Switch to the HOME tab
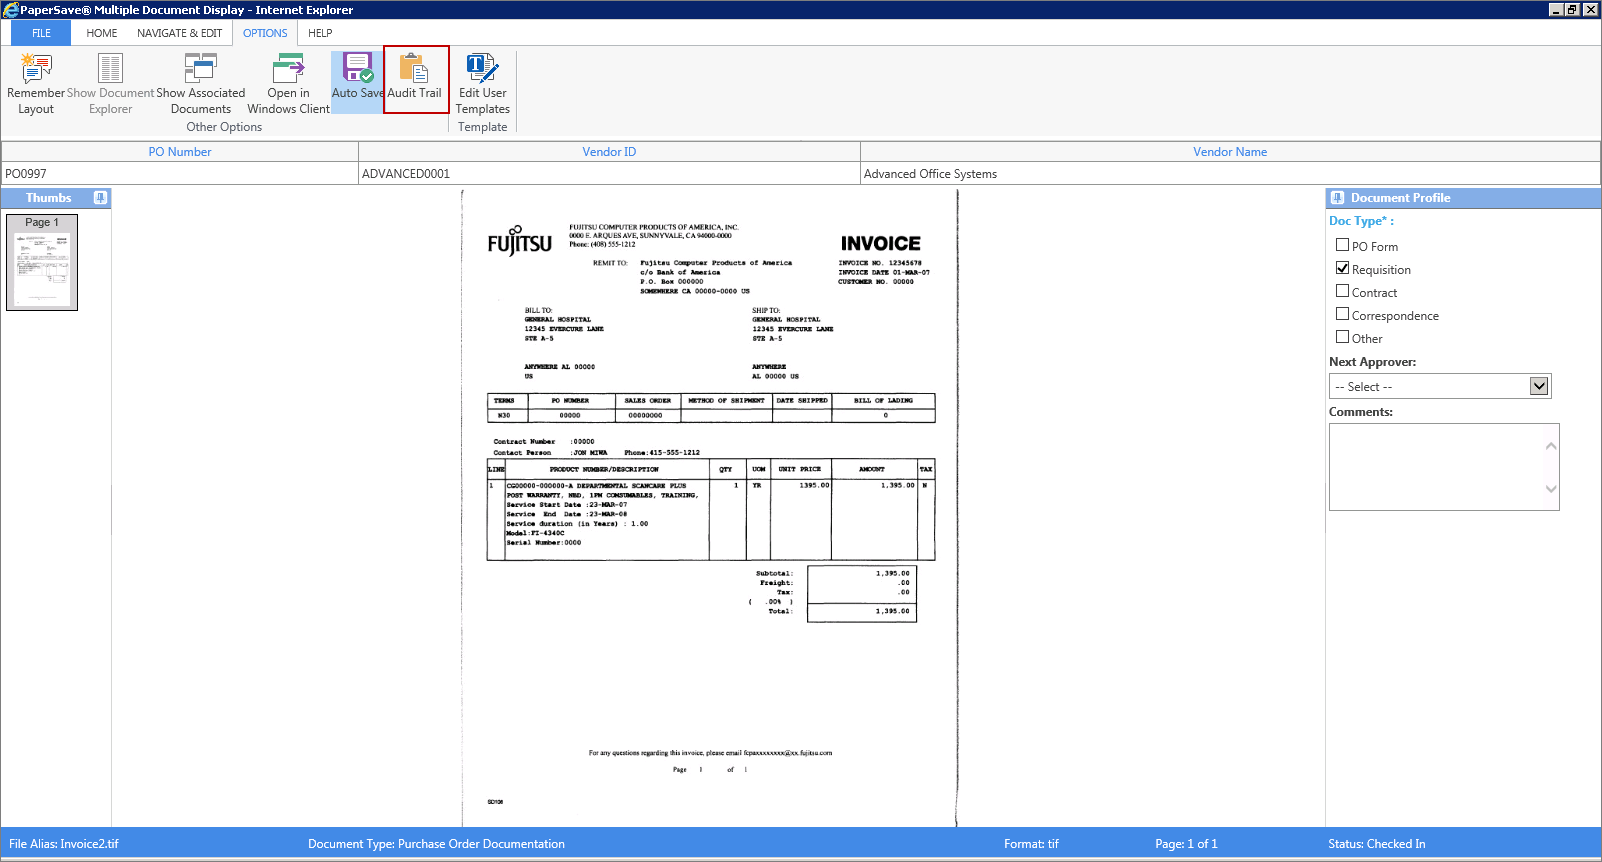This screenshot has width=1602, height=862. click(102, 33)
